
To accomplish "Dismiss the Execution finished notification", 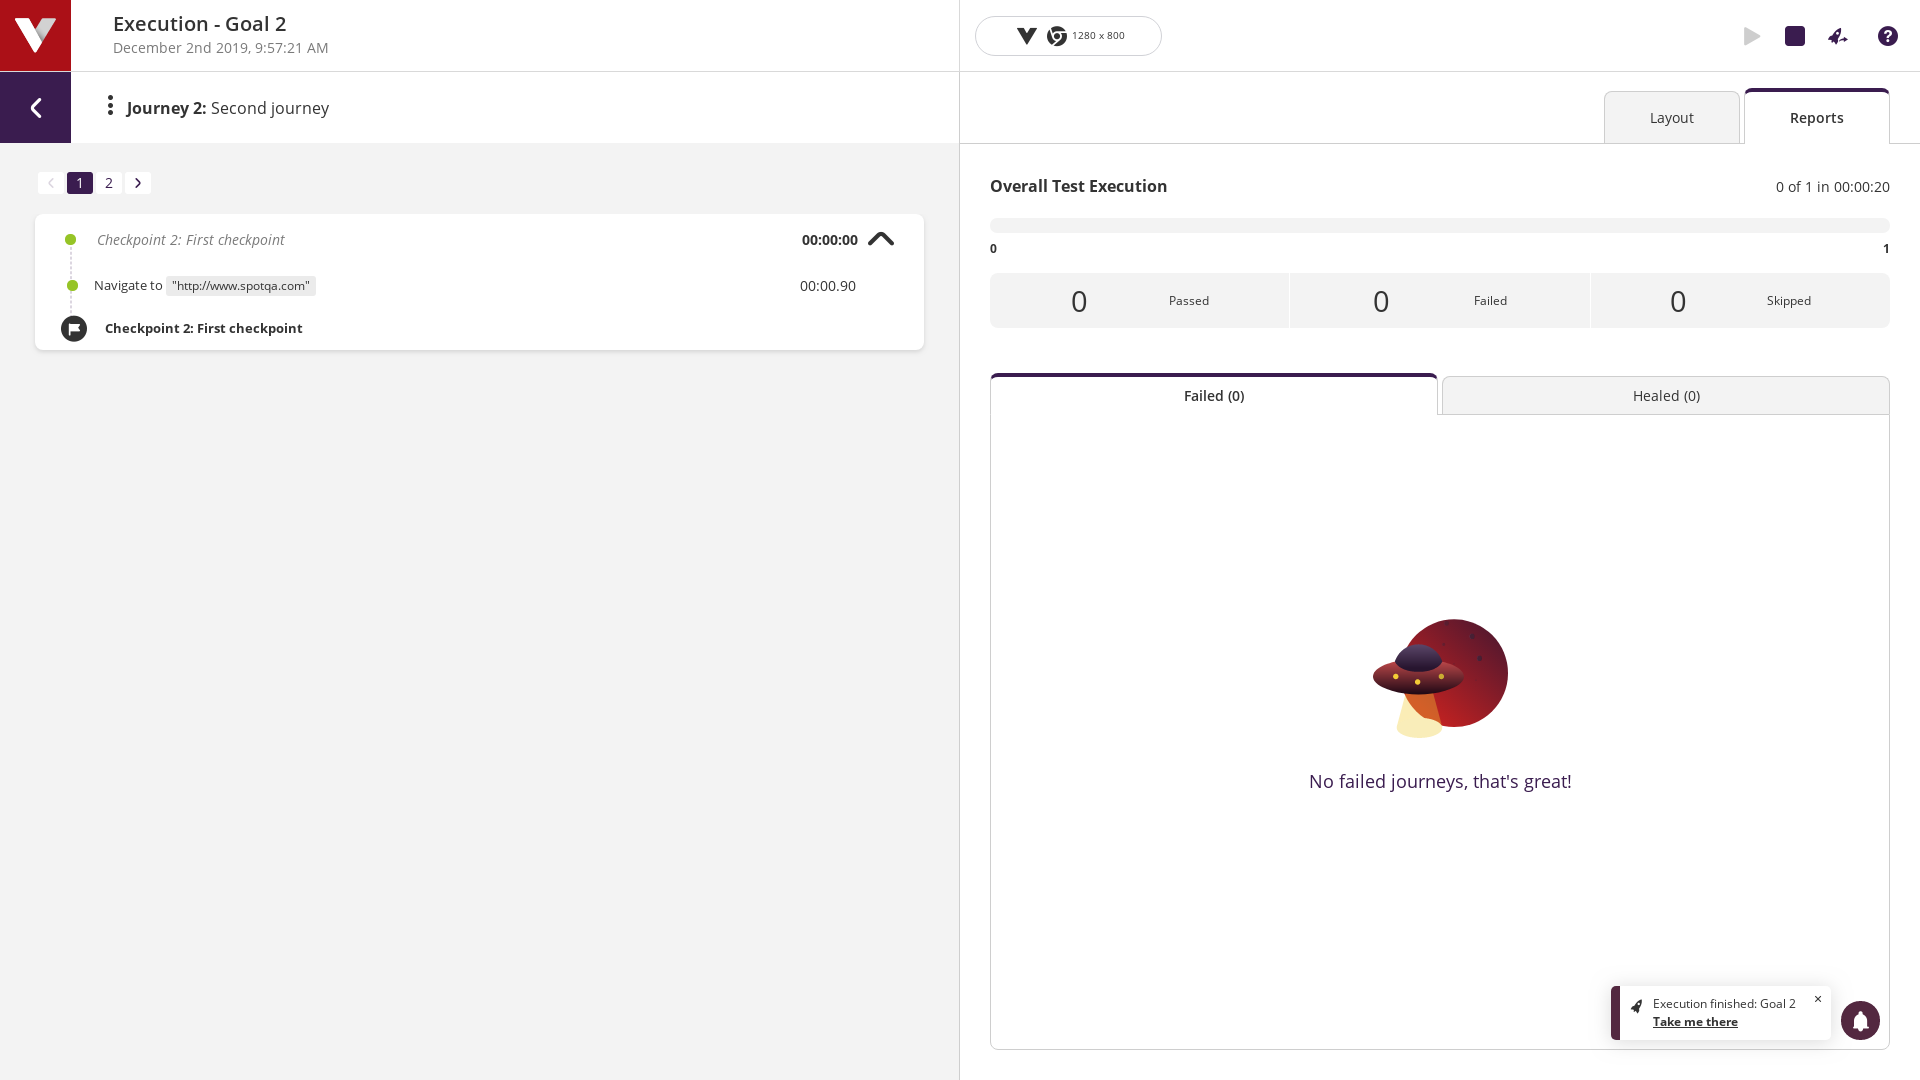I will tap(1818, 999).
